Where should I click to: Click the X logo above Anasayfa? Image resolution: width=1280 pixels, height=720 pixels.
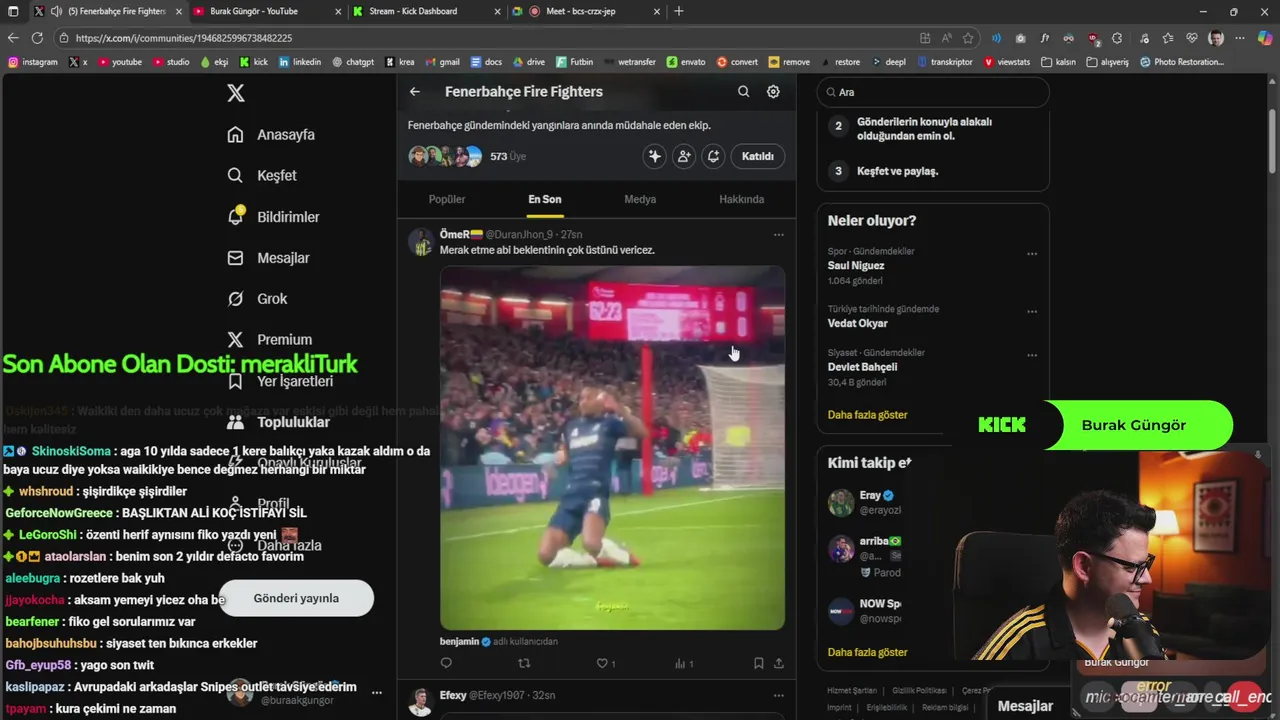[x=235, y=93]
